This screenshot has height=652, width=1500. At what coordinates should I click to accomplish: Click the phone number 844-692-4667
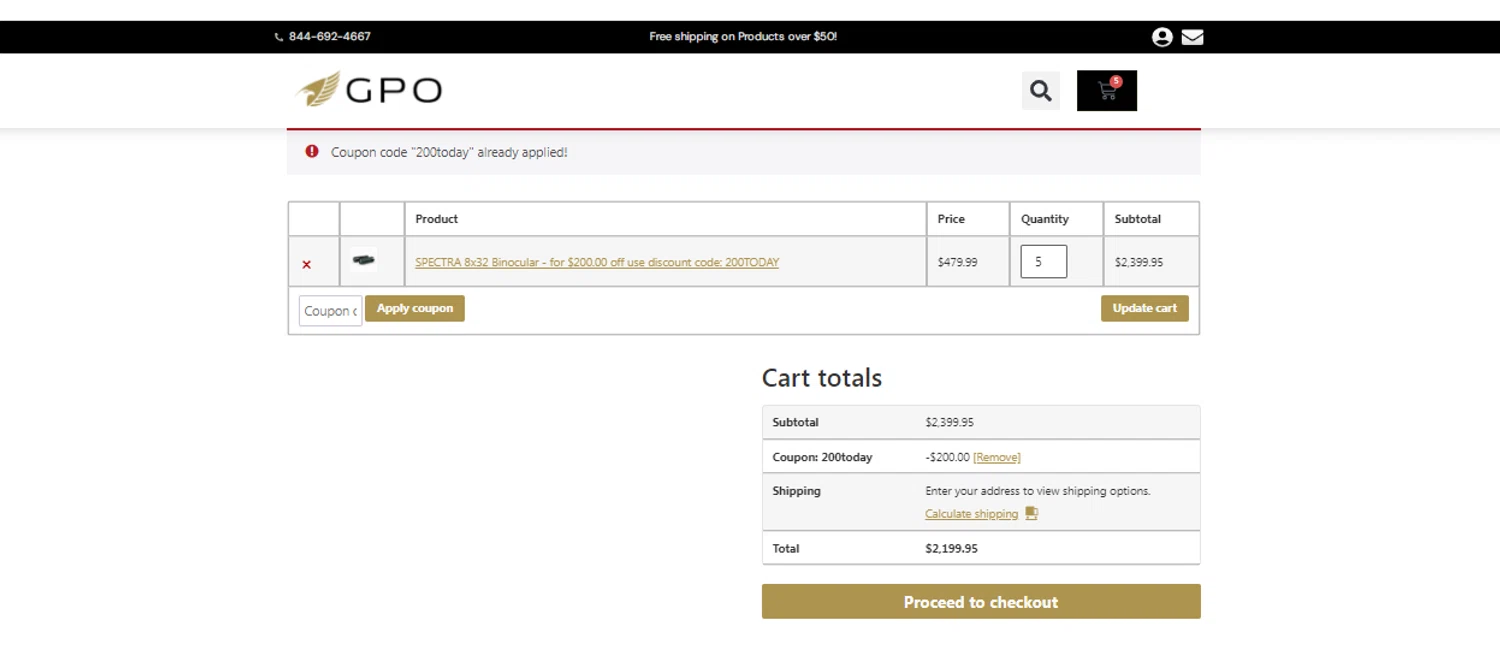330,36
